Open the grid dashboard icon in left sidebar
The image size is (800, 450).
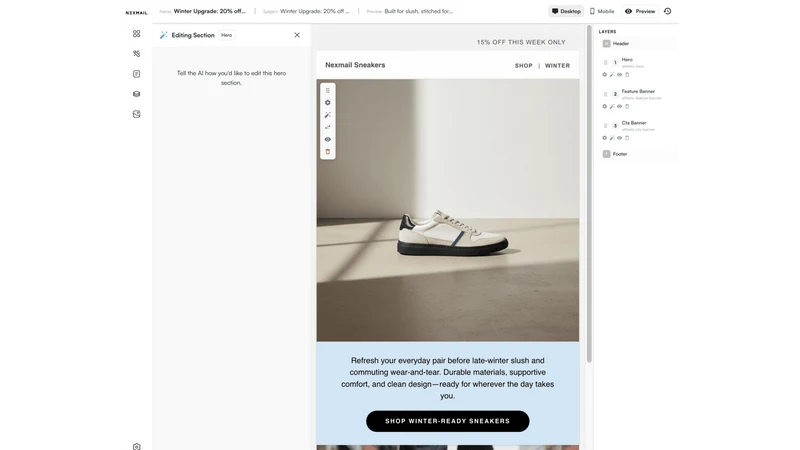[x=136, y=33]
